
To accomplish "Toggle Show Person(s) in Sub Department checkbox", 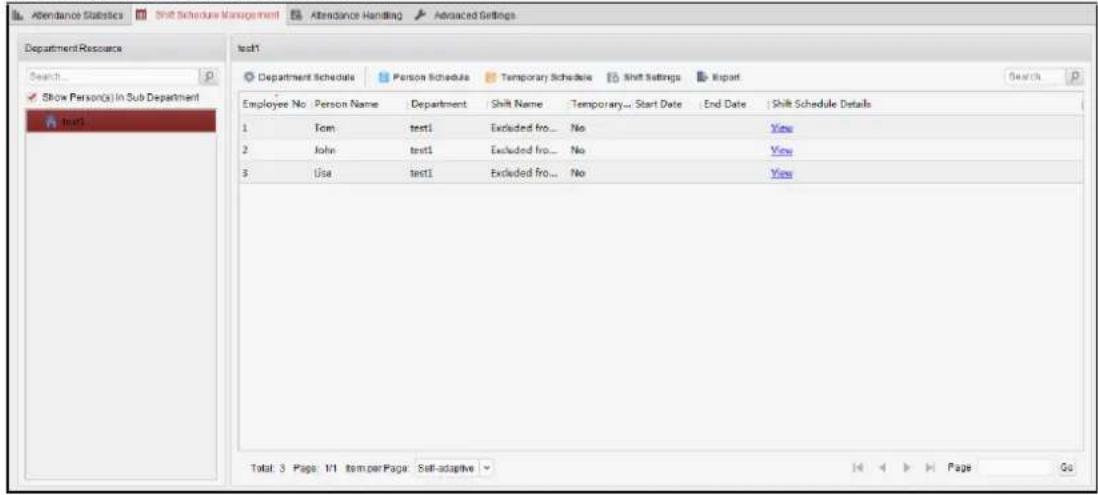I will [31, 97].
